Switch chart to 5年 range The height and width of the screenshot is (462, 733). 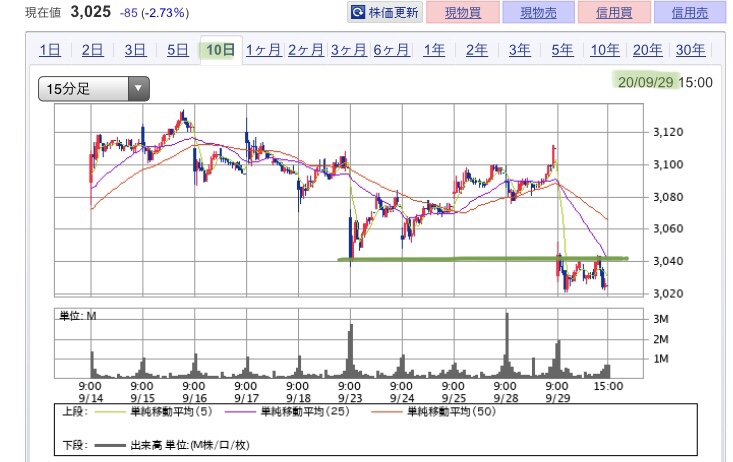(562, 50)
